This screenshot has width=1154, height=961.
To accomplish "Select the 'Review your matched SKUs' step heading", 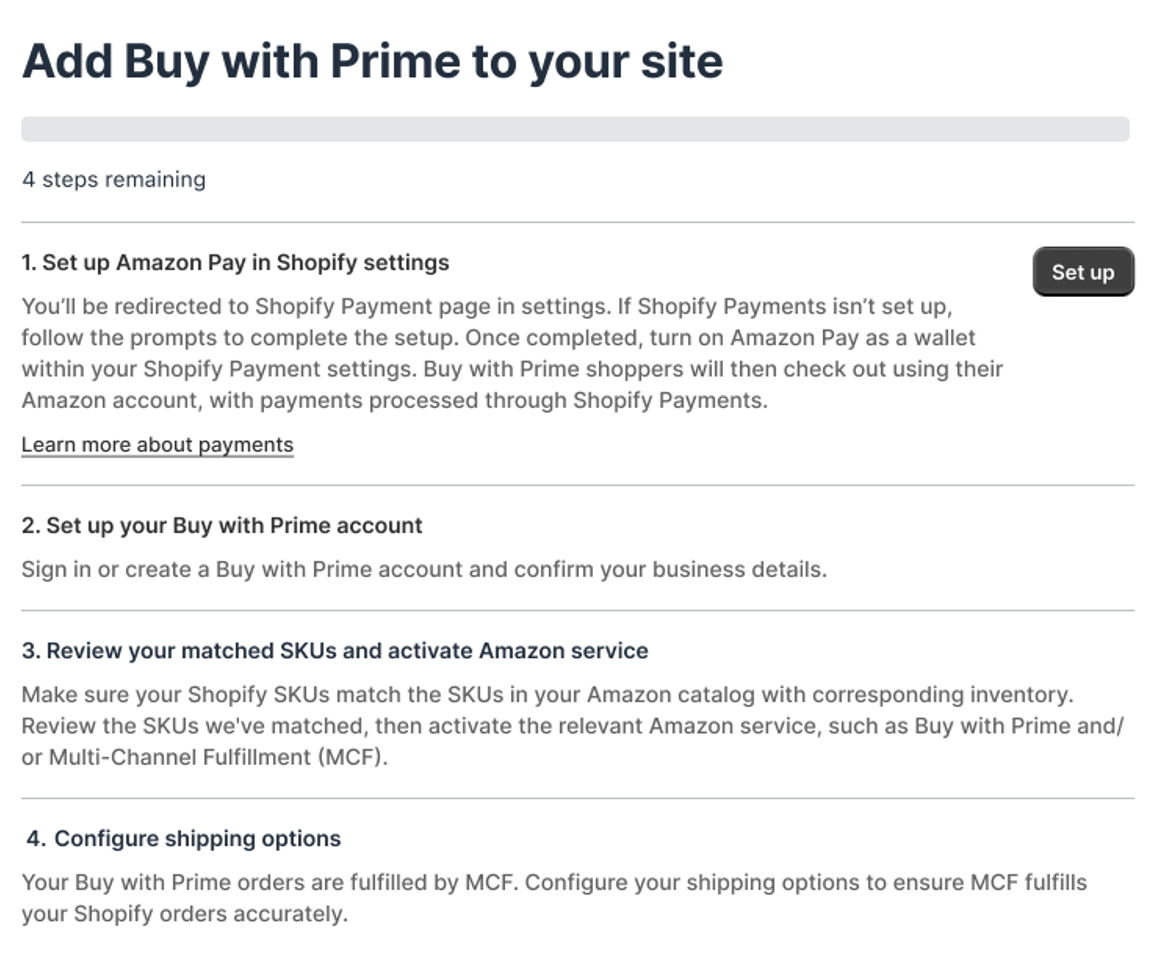I will click(x=335, y=651).
